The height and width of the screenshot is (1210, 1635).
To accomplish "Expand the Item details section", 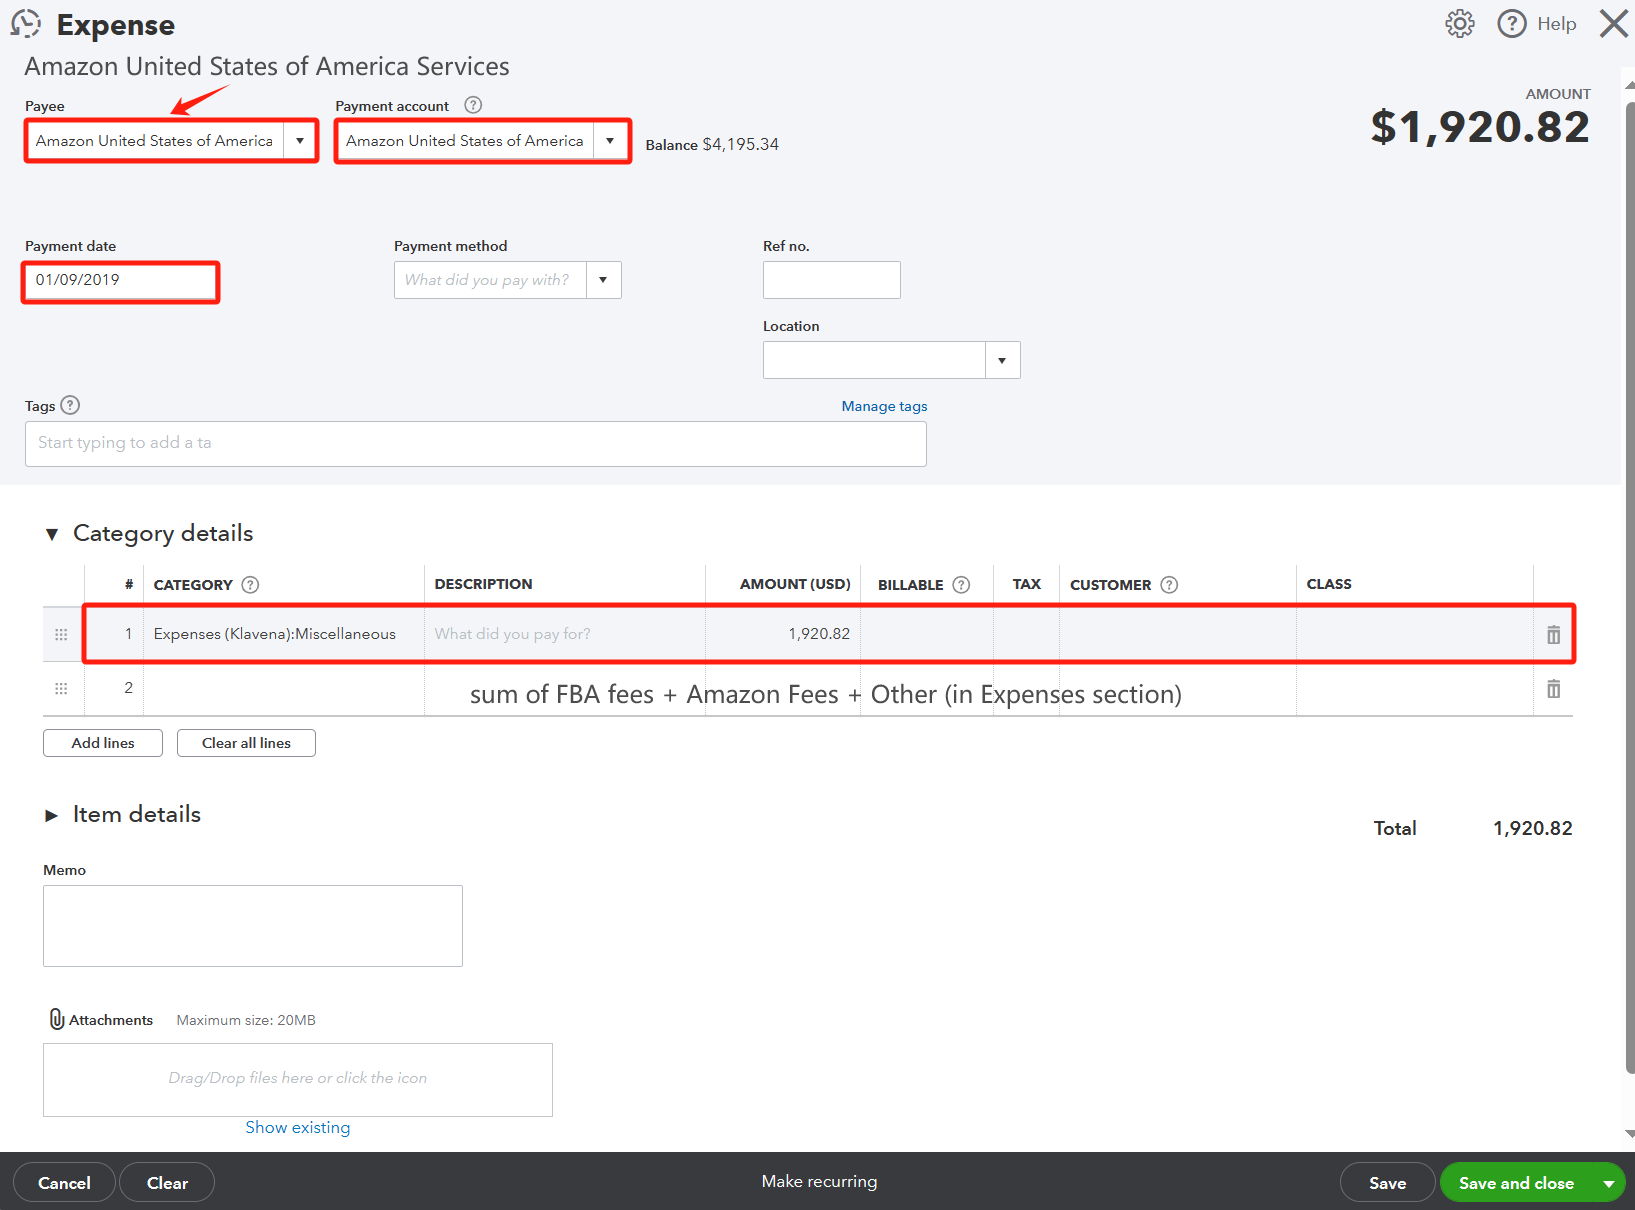I will 52,815.
